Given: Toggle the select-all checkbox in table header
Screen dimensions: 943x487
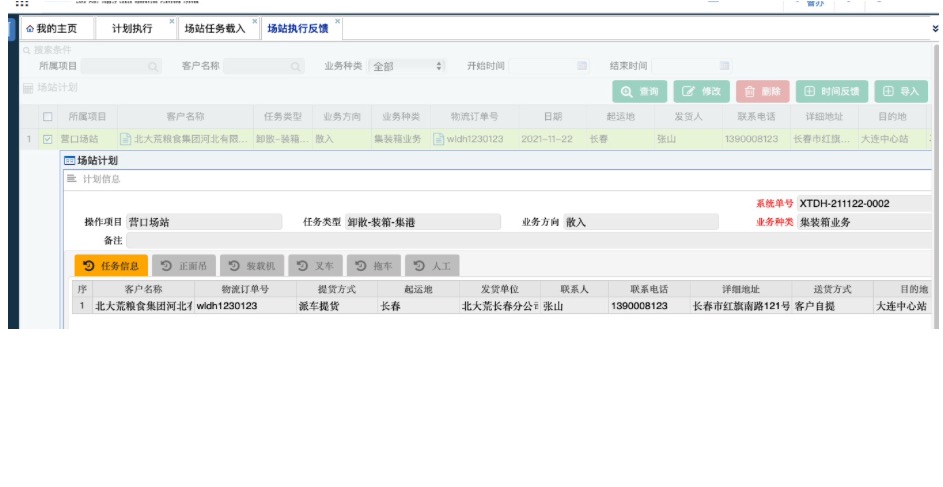Looking at the screenshot, I should pos(47,117).
